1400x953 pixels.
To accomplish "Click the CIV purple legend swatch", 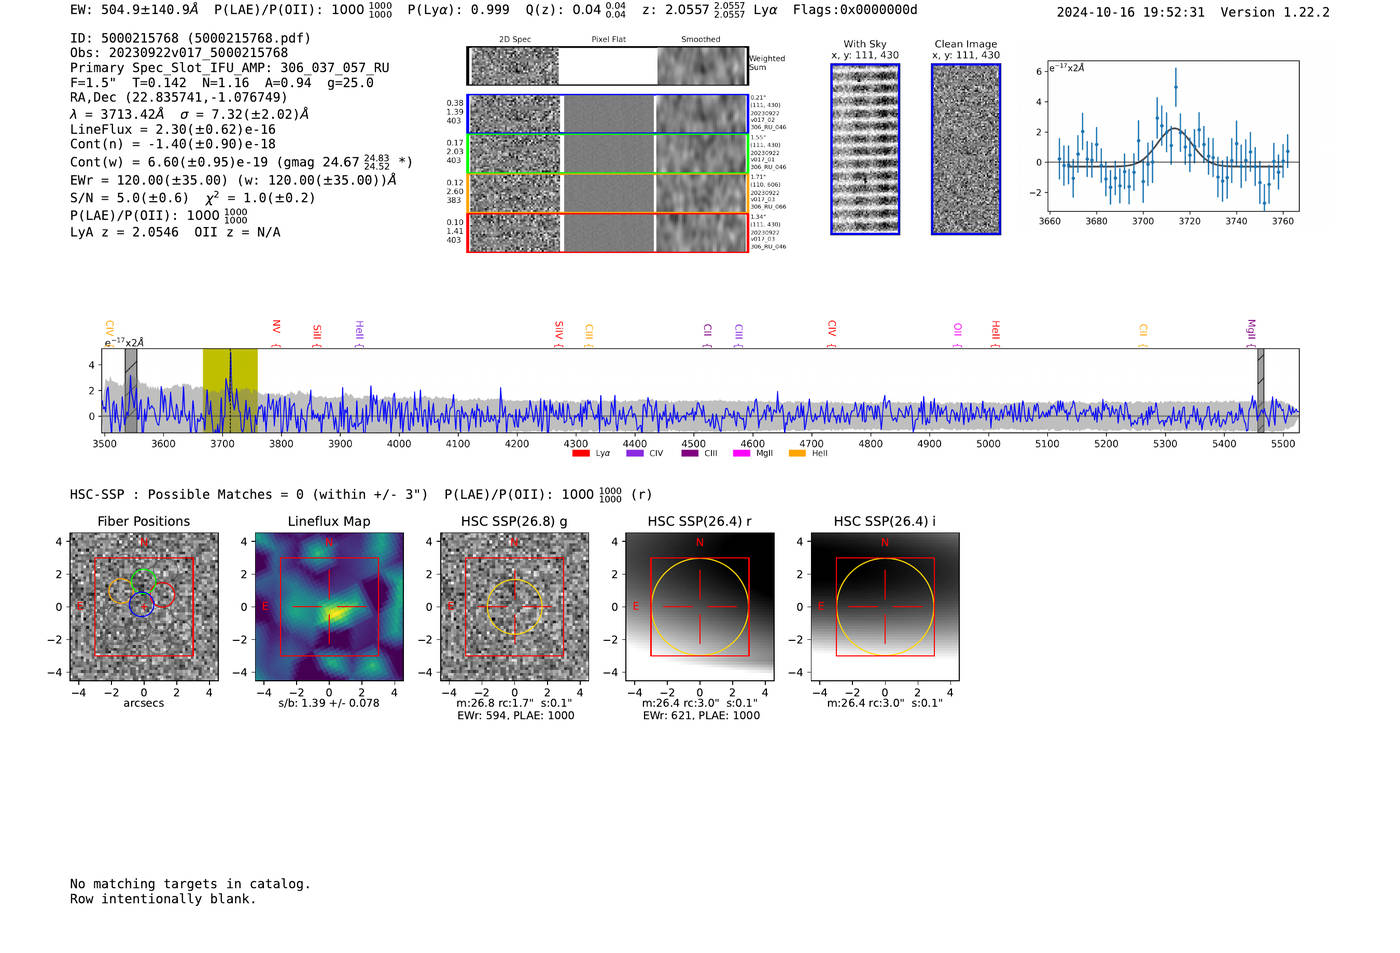I will click(634, 454).
